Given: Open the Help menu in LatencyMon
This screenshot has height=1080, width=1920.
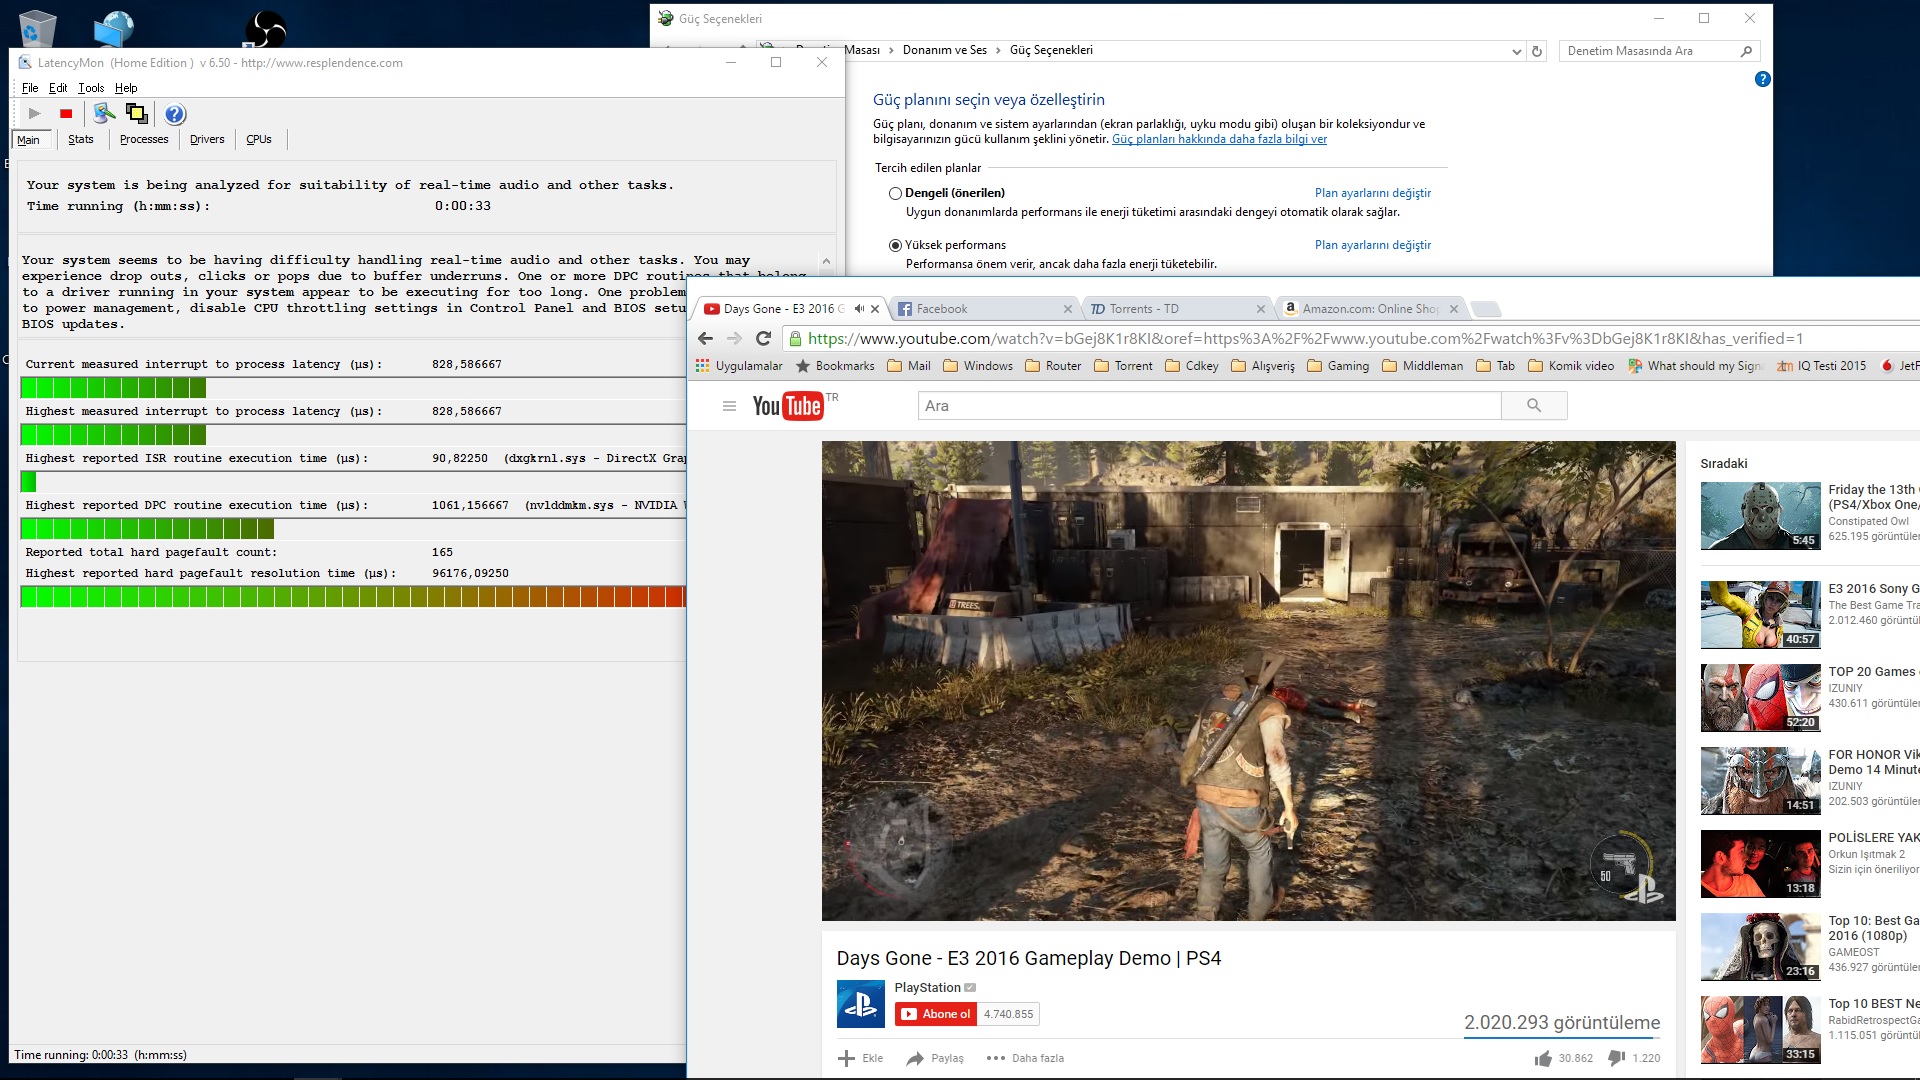Looking at the screenshot, I should (x=126, y=88).
